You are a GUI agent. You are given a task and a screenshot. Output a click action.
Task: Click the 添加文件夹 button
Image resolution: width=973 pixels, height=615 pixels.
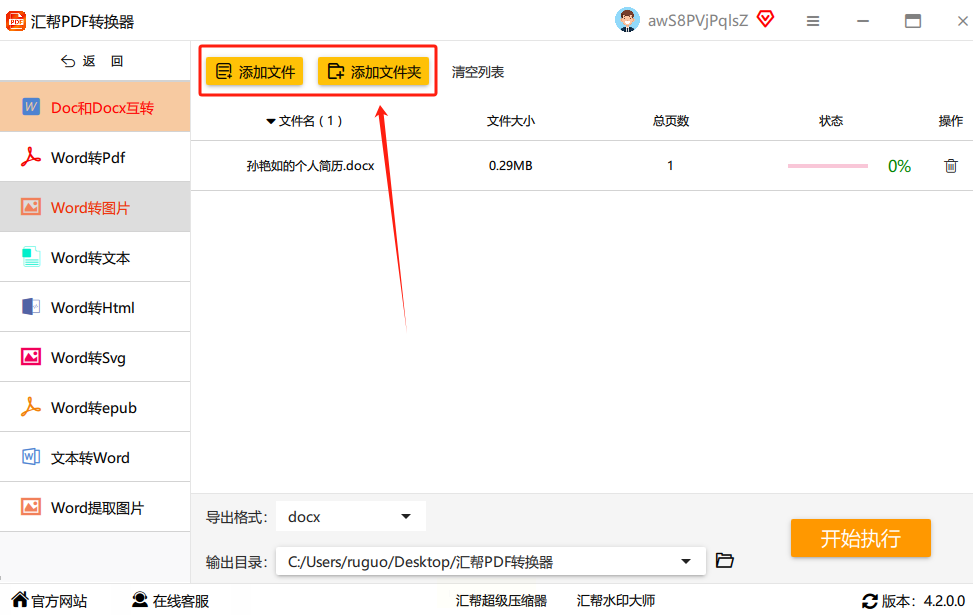(x=374, y=71)
